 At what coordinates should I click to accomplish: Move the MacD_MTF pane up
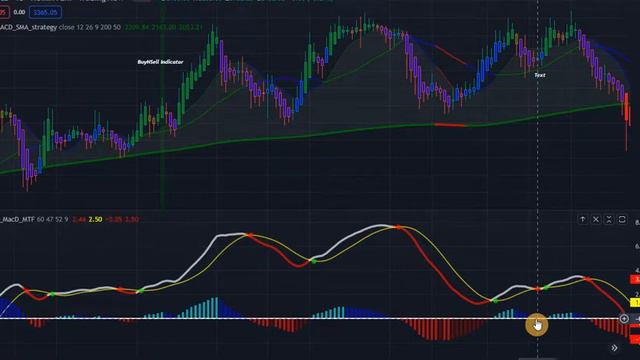click(x=582, y=220)
